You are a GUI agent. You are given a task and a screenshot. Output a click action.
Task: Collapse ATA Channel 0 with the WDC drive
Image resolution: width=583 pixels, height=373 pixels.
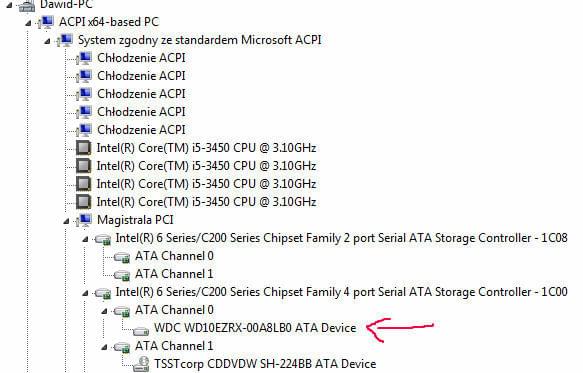(x=104, y=311)
